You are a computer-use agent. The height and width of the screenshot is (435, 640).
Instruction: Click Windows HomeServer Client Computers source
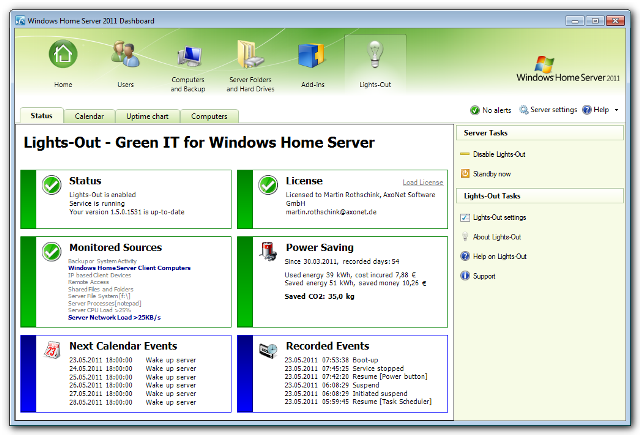click(129, 268)
